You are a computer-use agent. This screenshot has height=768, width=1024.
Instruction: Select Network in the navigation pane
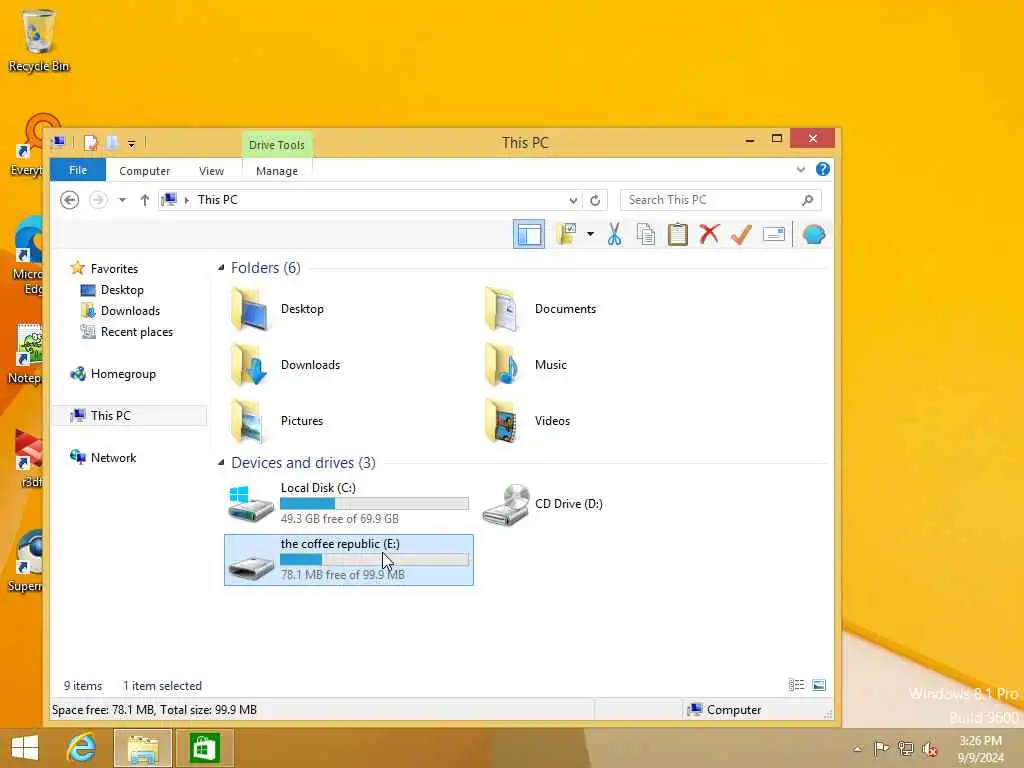pyautogui.click(x=113, y=458)
